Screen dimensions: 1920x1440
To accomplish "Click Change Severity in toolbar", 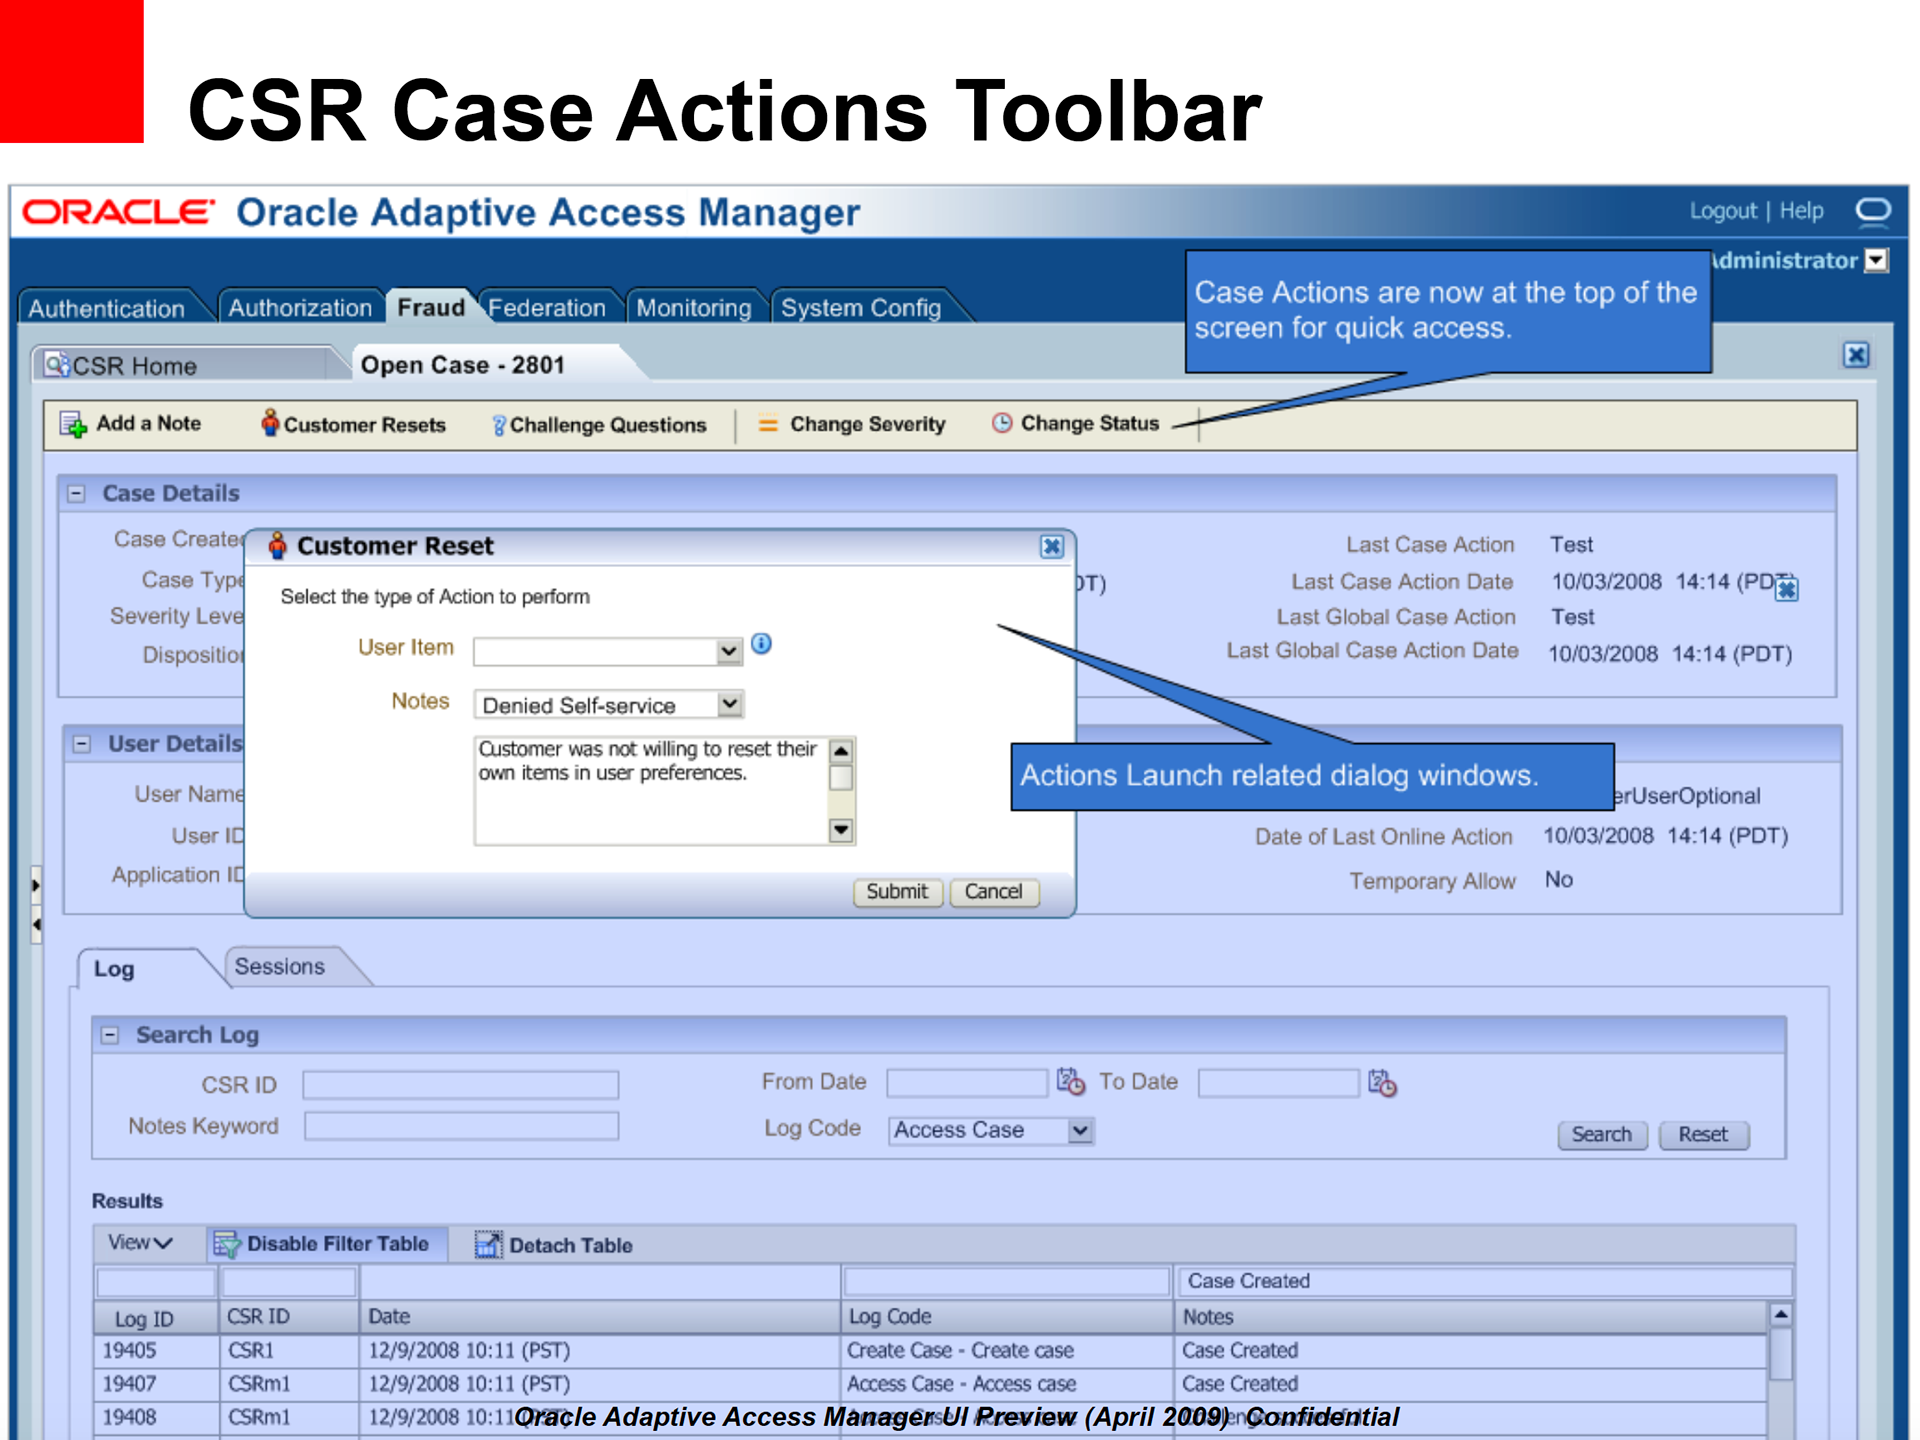I will pyautogui.click(x=852, y=424).
